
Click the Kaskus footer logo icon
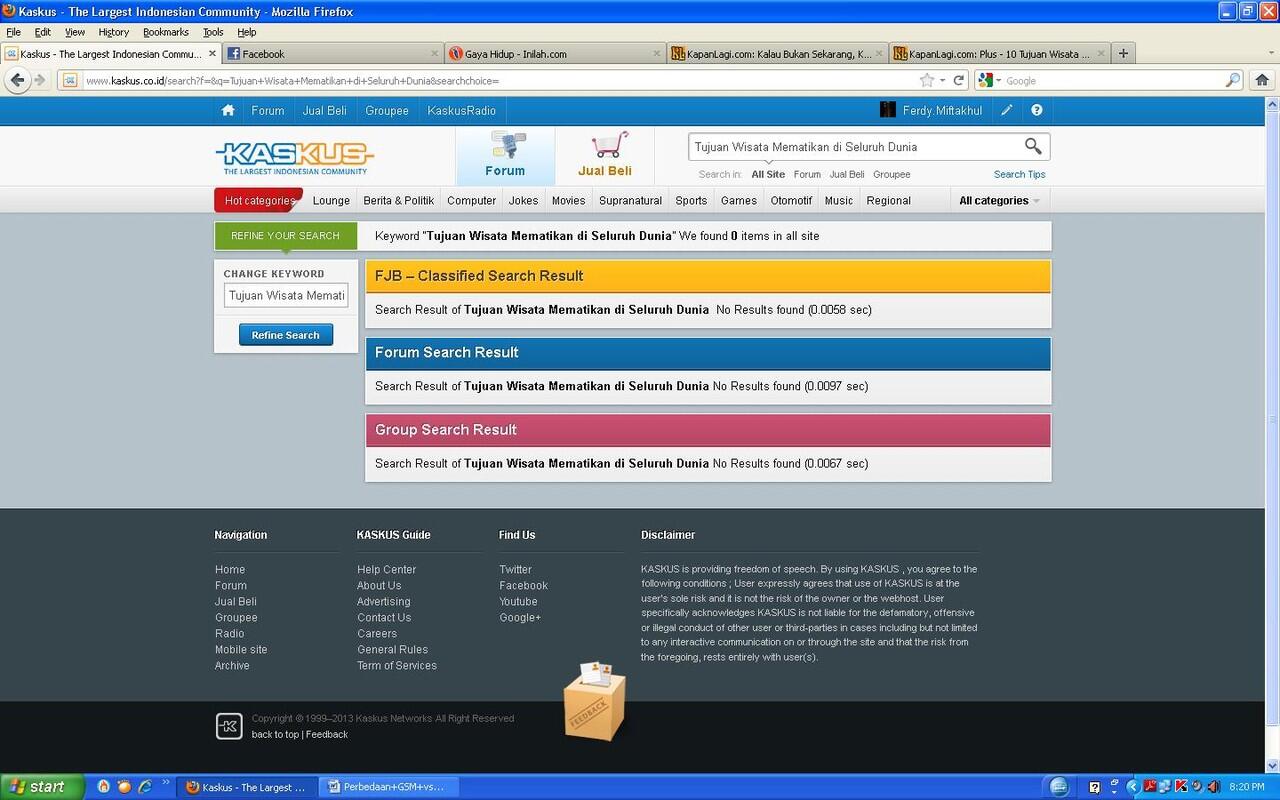tap(229, 726)
